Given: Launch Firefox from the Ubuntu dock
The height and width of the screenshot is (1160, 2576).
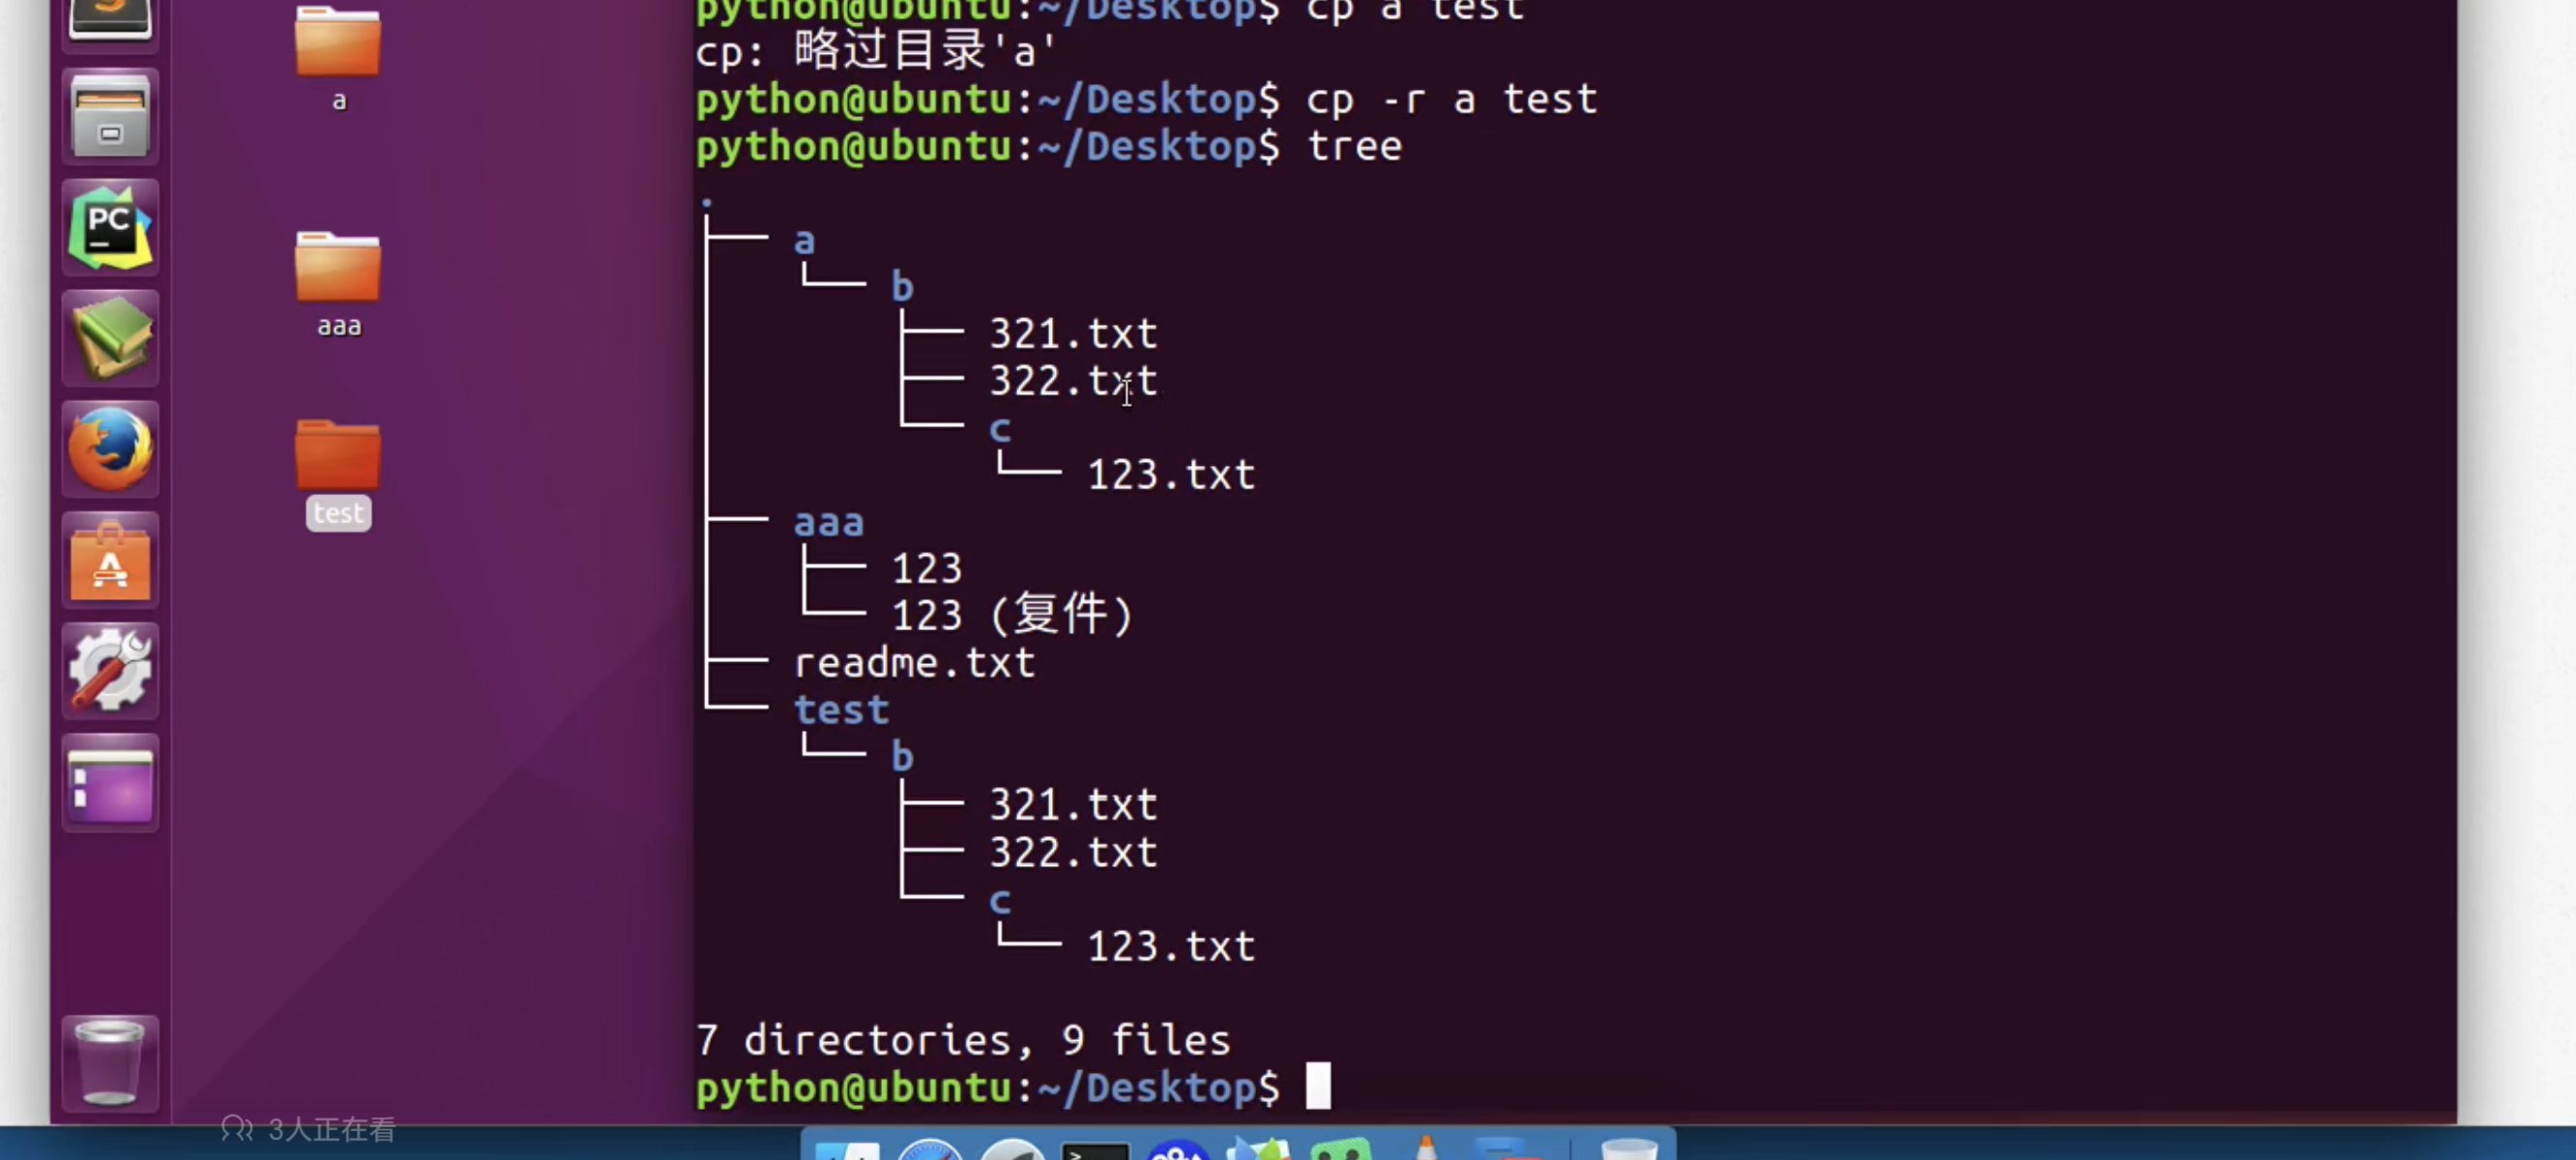Looking at the screenshot, I should 110,449.
